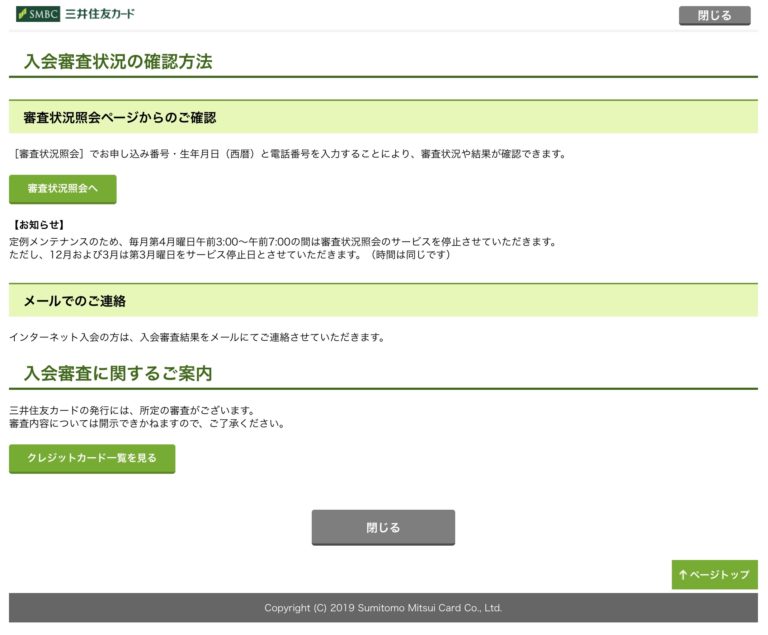Image resolution: width=768 pixels, height=635 pixels.
Task: Click the 定例メンテナンス schedule notice line
Action: [282, 241]
